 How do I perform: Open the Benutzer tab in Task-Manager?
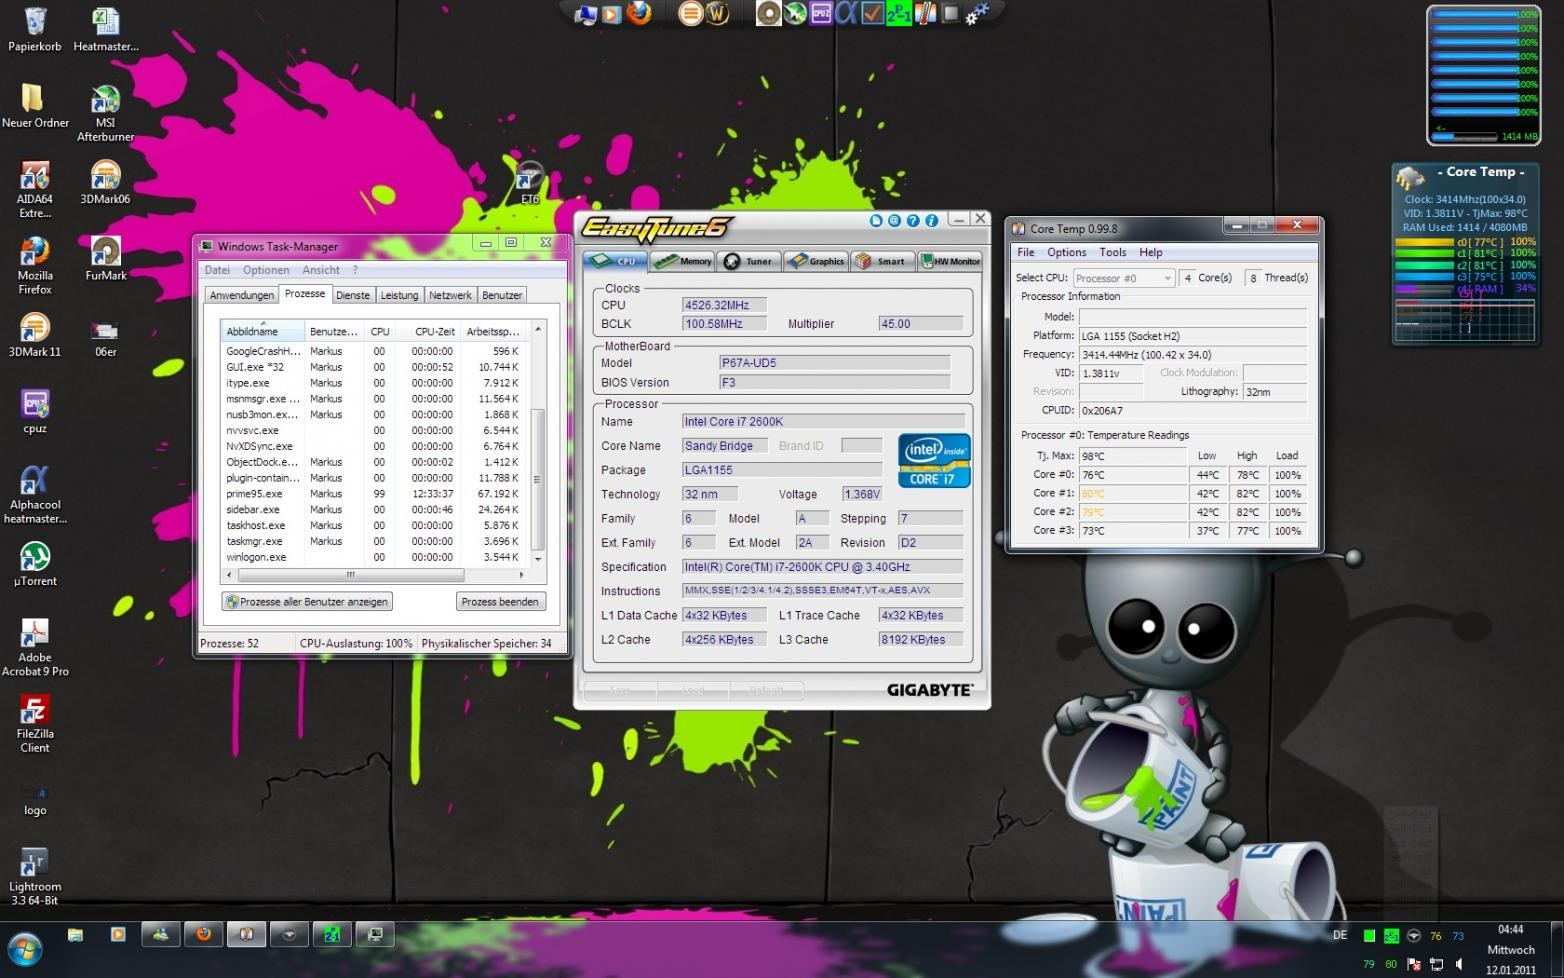502,295
